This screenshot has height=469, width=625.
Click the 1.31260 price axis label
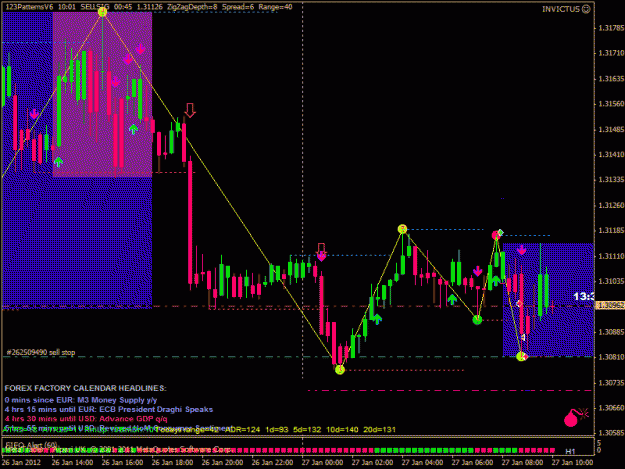click(611, 205)
